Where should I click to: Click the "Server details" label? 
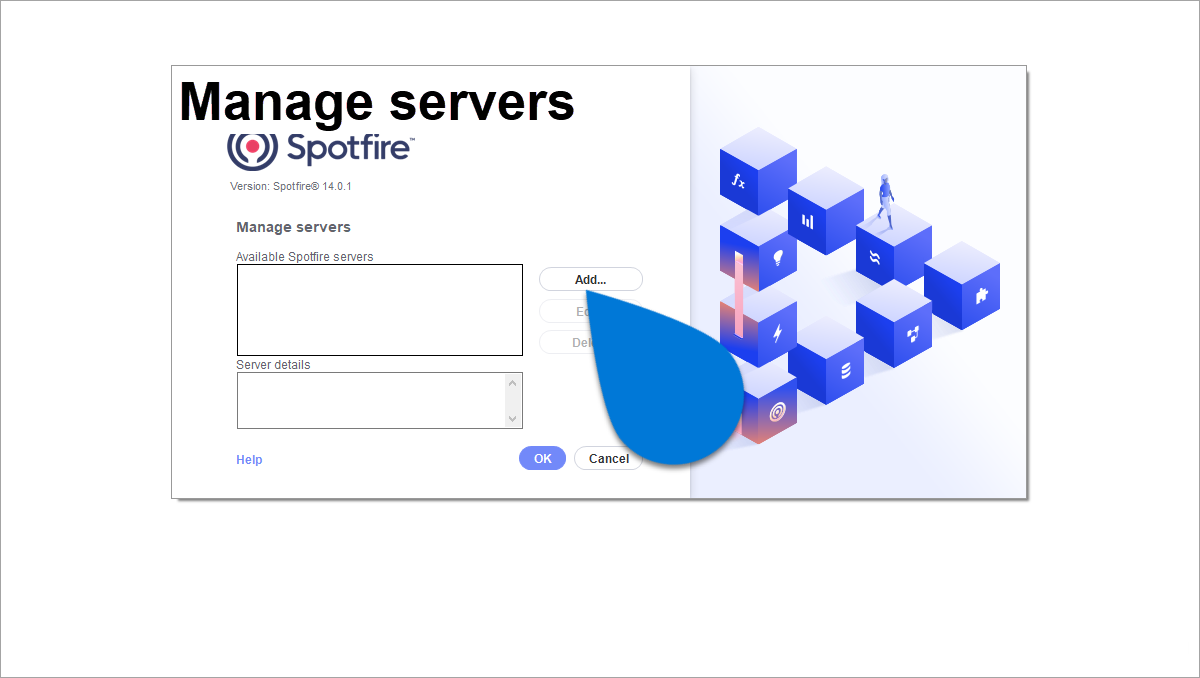coord(273,365)
